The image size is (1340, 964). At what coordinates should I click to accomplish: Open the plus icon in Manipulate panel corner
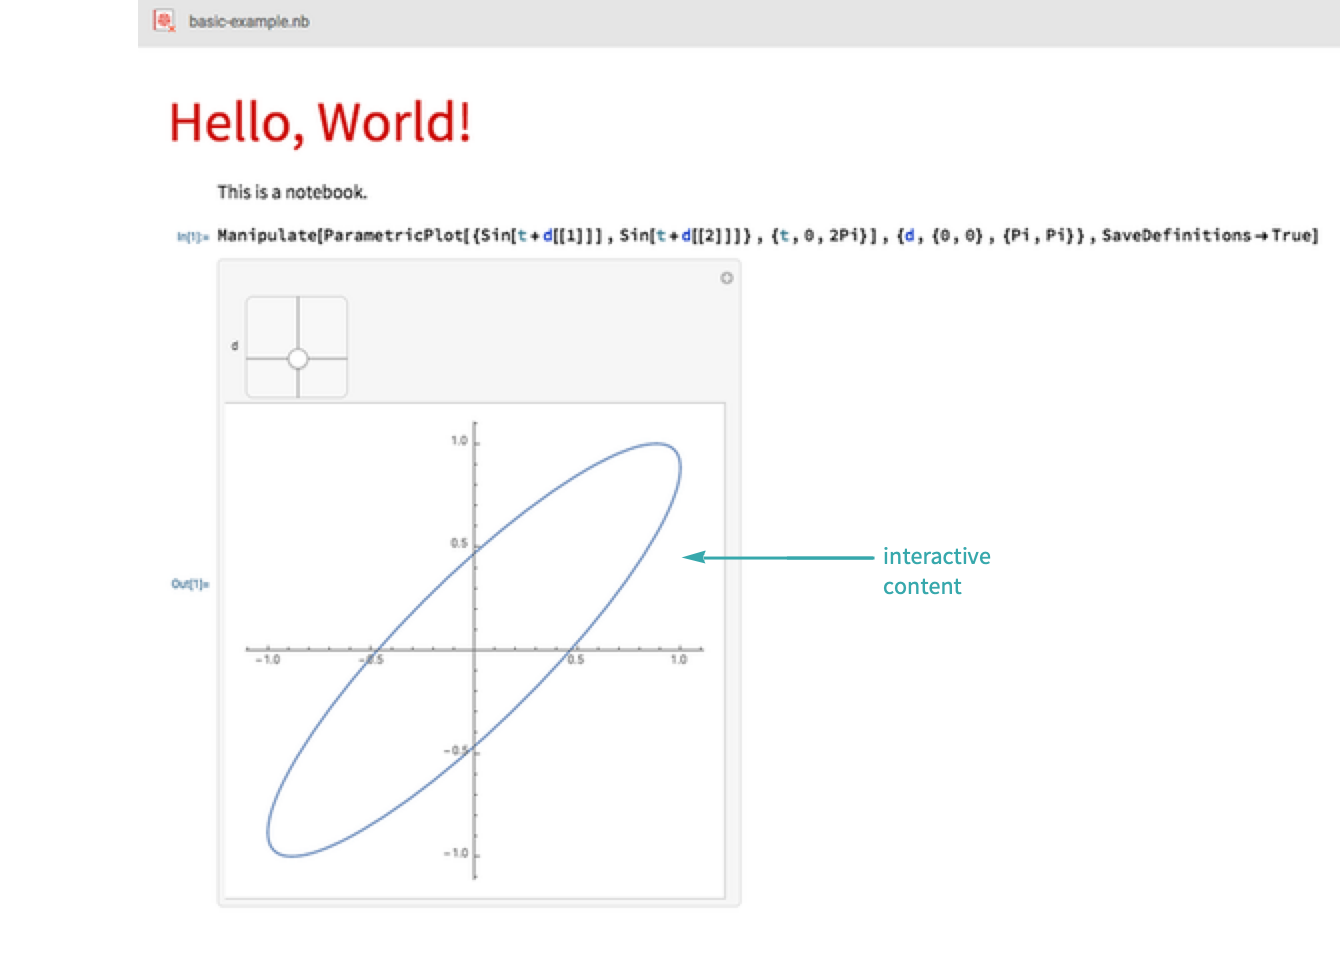tap(727, 278)
